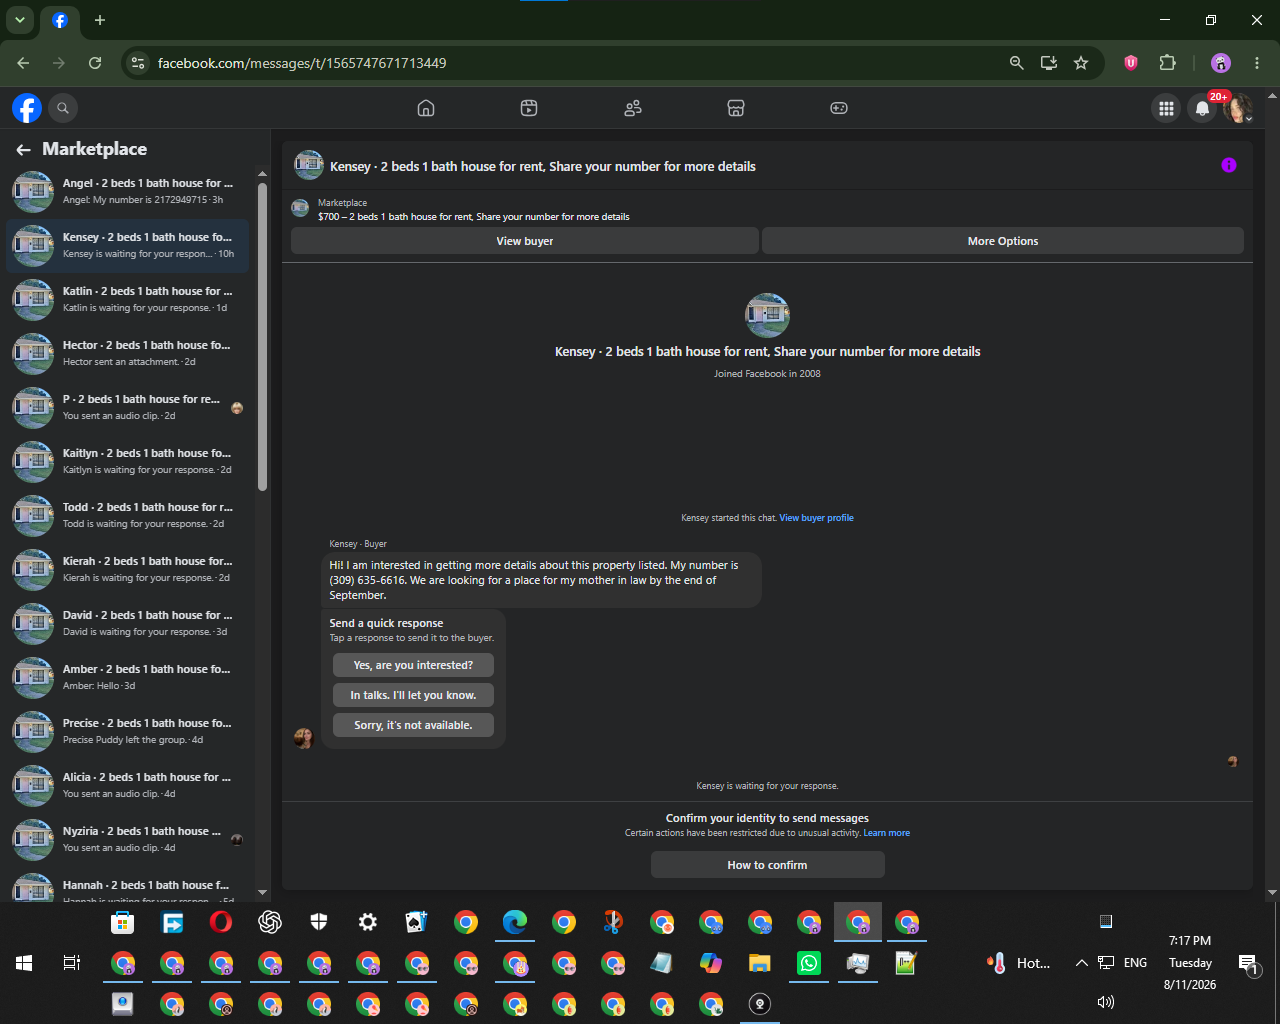Viewport: 1280px width, 1024px height.
Task: Select the Facebook browser tab
Action: [60, 20]
